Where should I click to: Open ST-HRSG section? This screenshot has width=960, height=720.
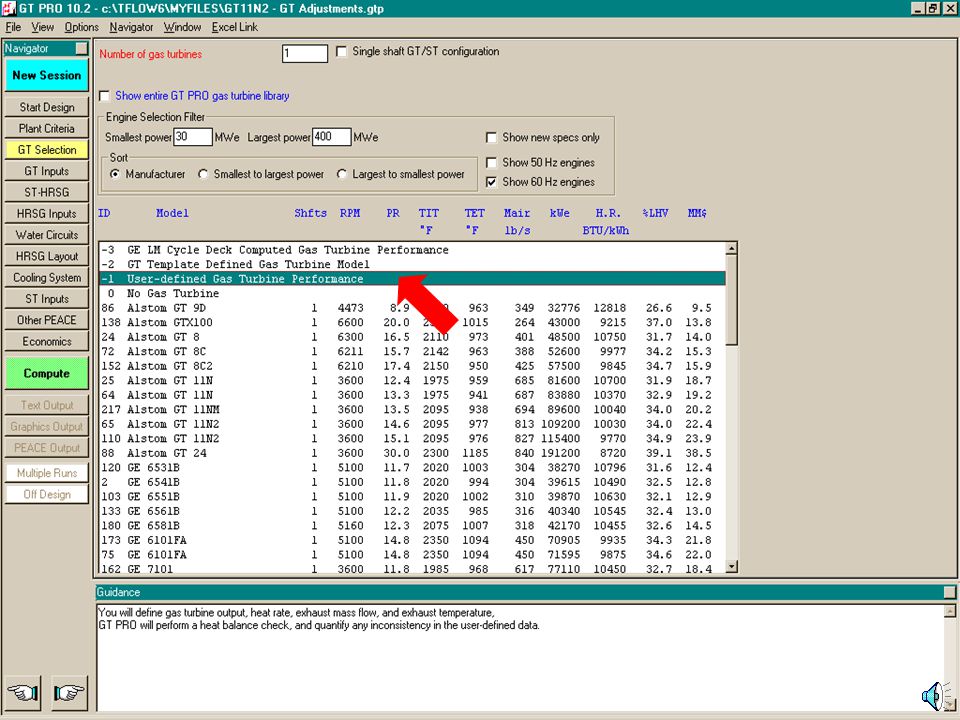coord(47,192)
